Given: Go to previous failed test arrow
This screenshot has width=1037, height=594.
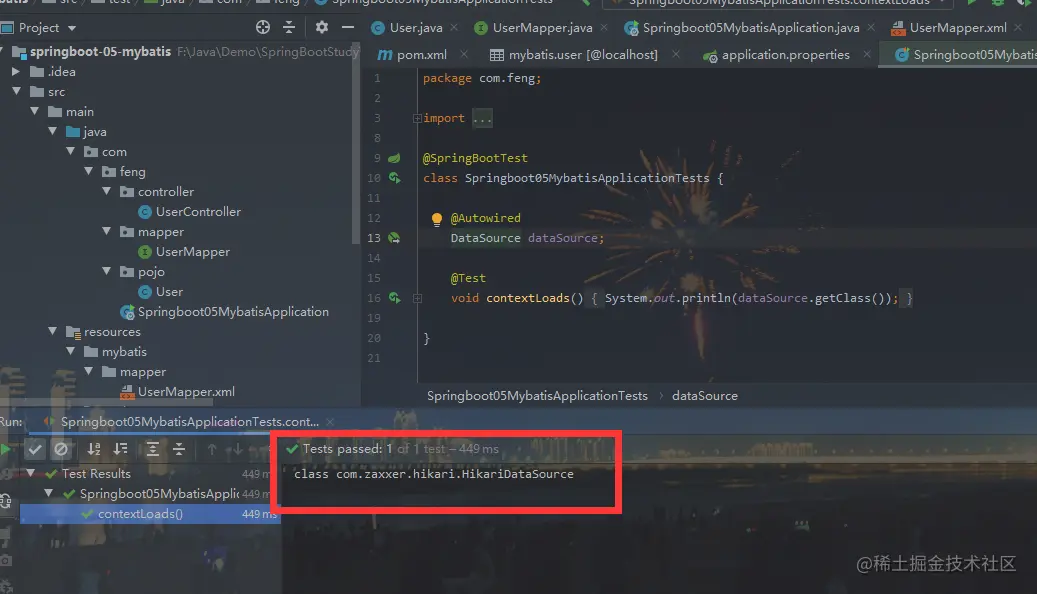Looking at the screenshot, I should click(212, 449).
